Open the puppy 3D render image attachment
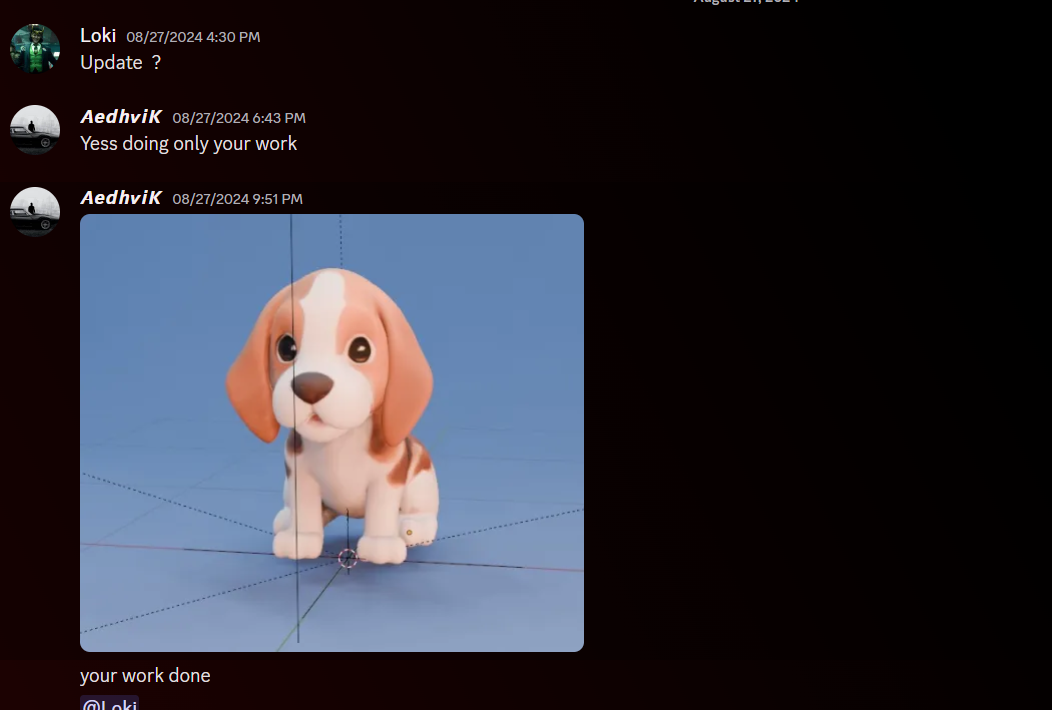Viewport: 1052px width, 710px height. pyautogui.click(x=331, y=433)
